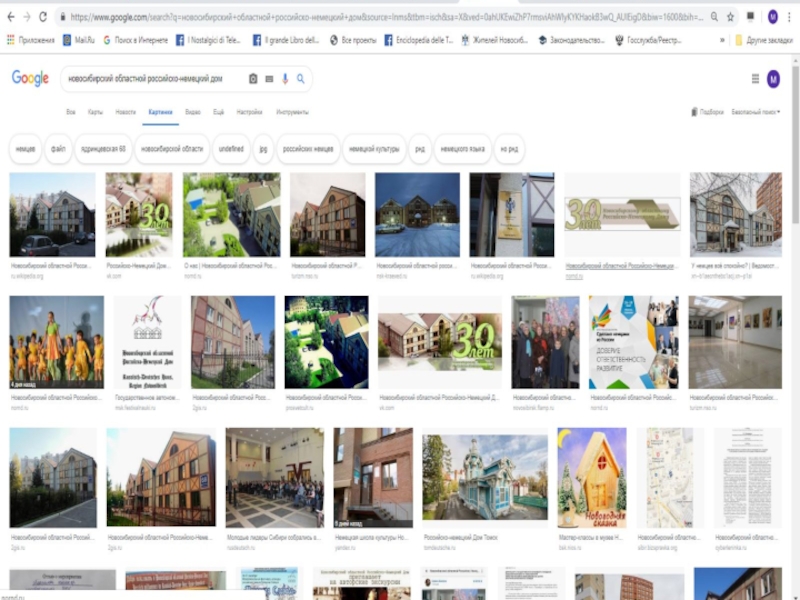Image resolution: width=800 pixels, height=600 pixels.
Task: Click the search by image camera icon
Action: click(253, 78)
